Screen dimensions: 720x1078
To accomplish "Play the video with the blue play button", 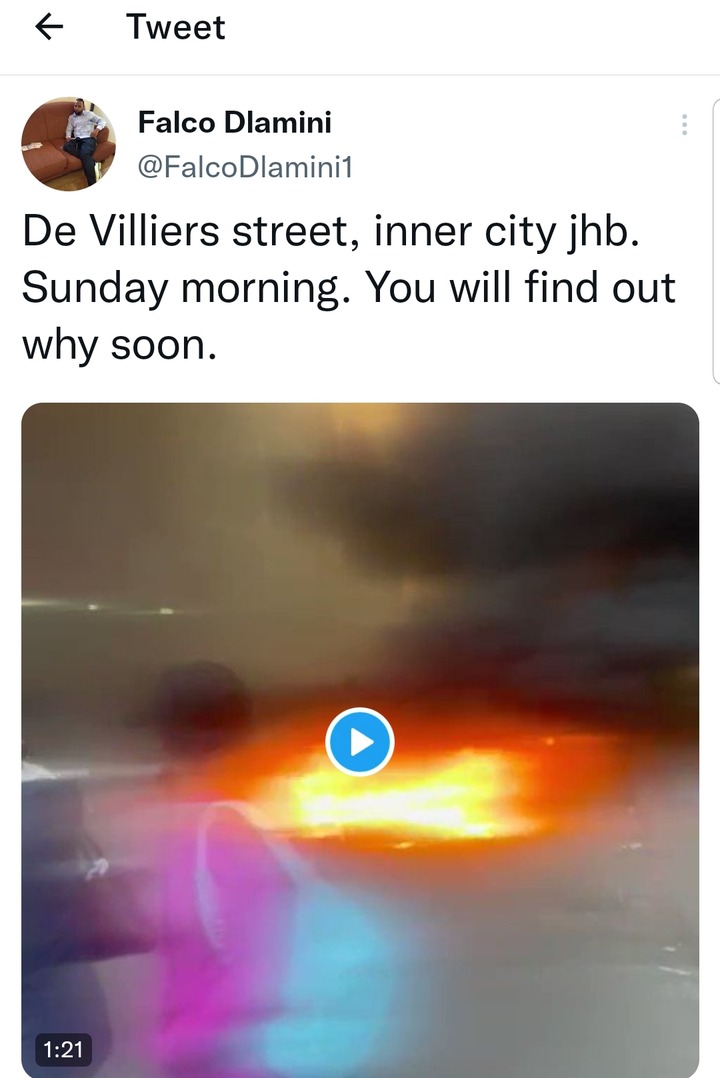I will pyautogui.click(x=360, y=742).
